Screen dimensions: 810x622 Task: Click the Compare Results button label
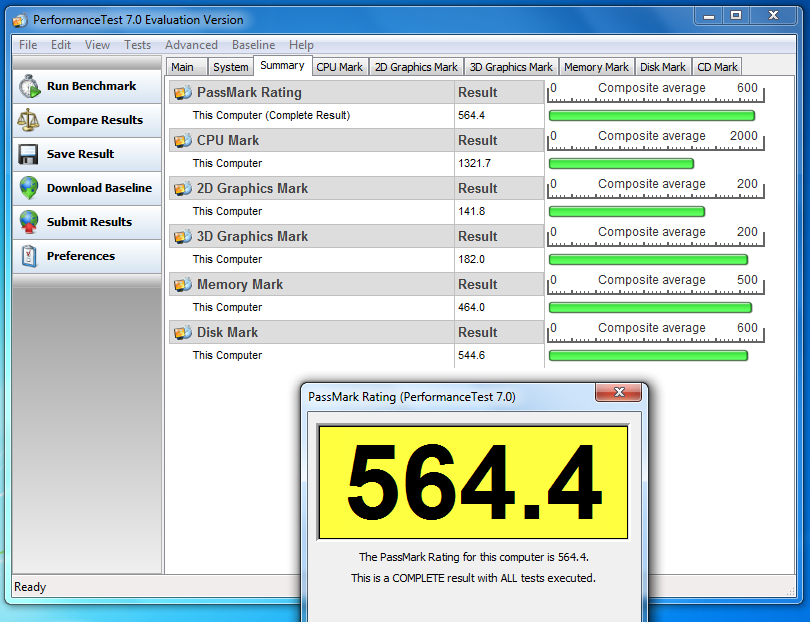(95, 120)
